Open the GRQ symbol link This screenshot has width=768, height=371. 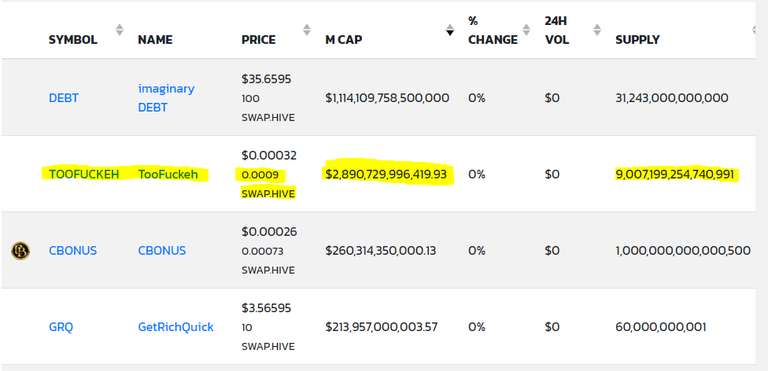pos(61,327)
